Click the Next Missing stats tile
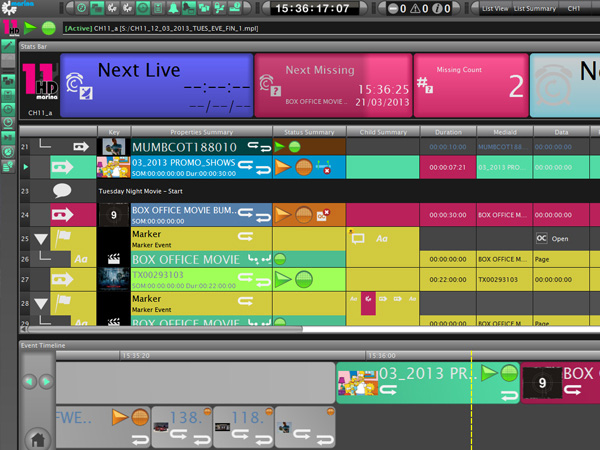This screenshot has width=600, height=450. point(333,85)
